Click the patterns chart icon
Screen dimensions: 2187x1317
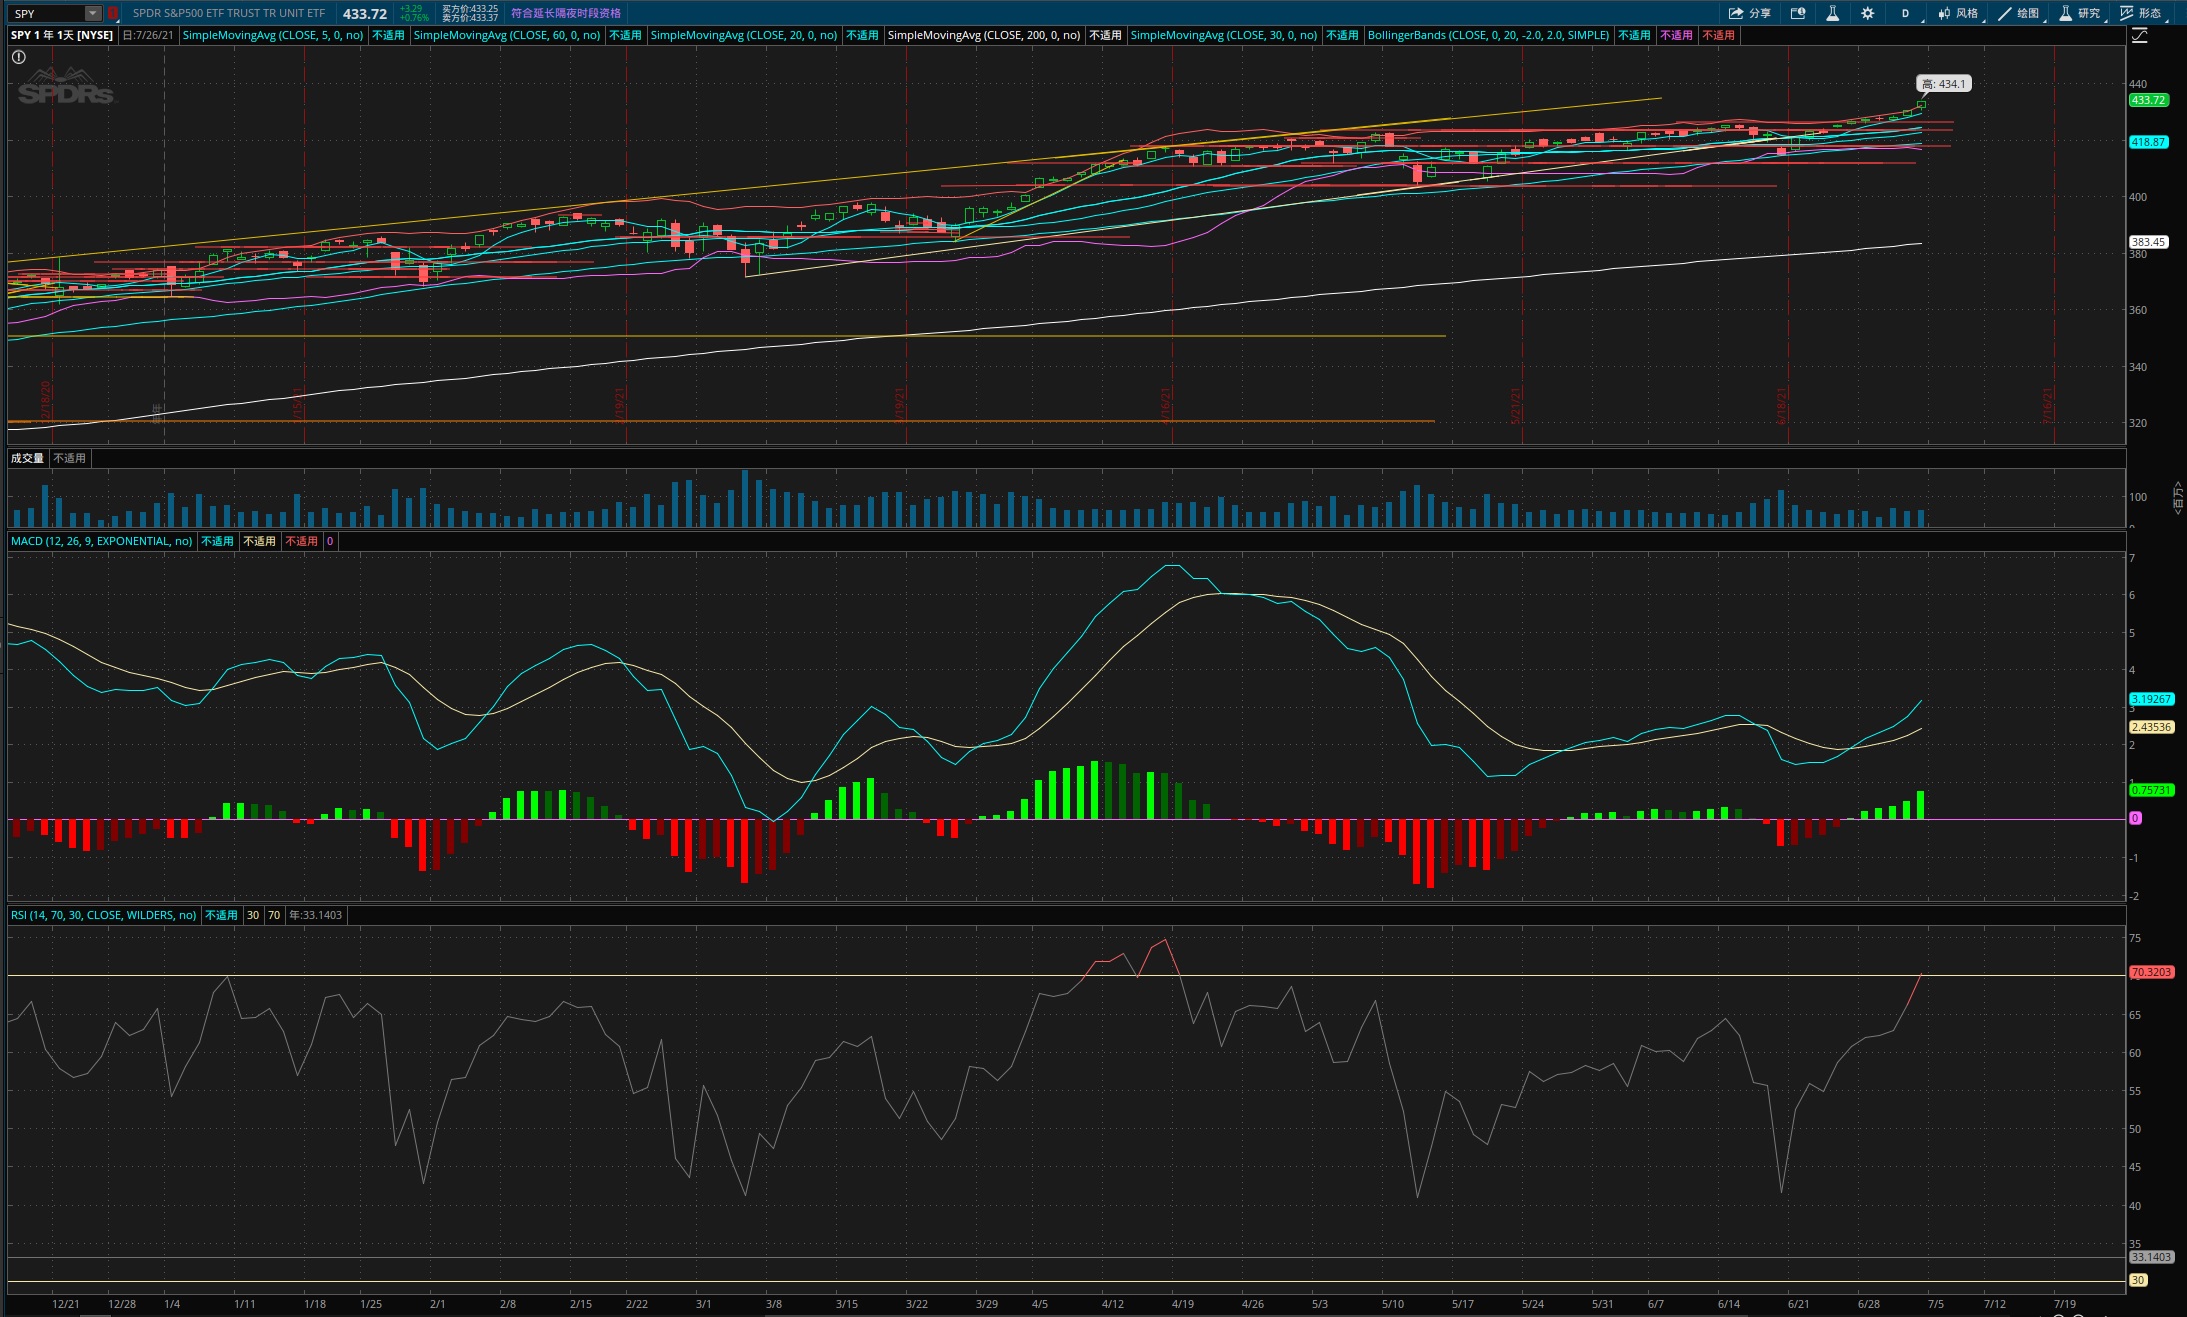[x=2126, y=13]
